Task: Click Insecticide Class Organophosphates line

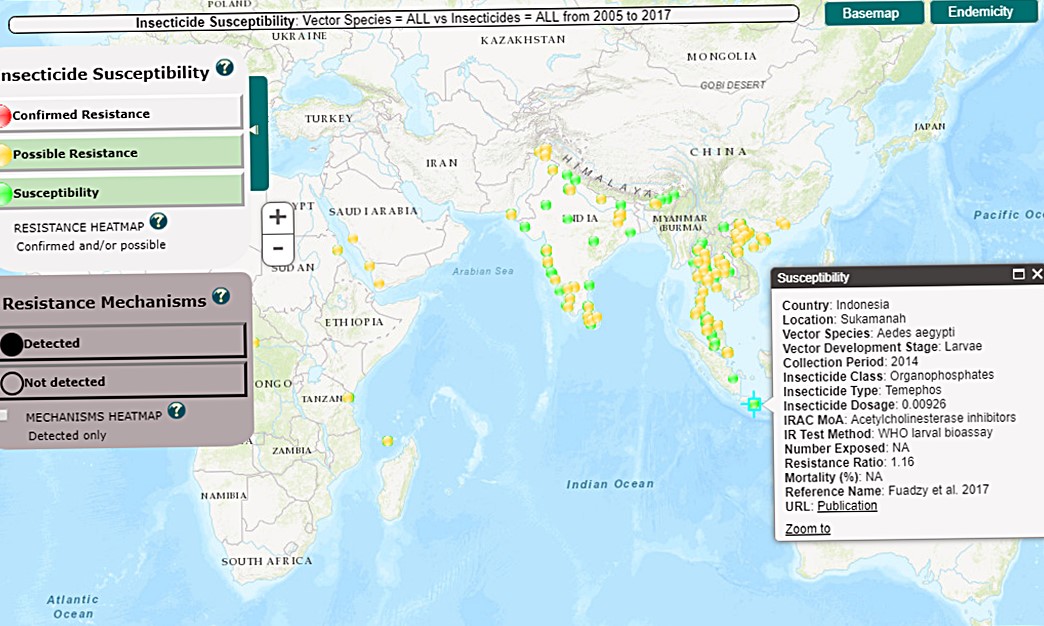Action: [x=888, y=376]
